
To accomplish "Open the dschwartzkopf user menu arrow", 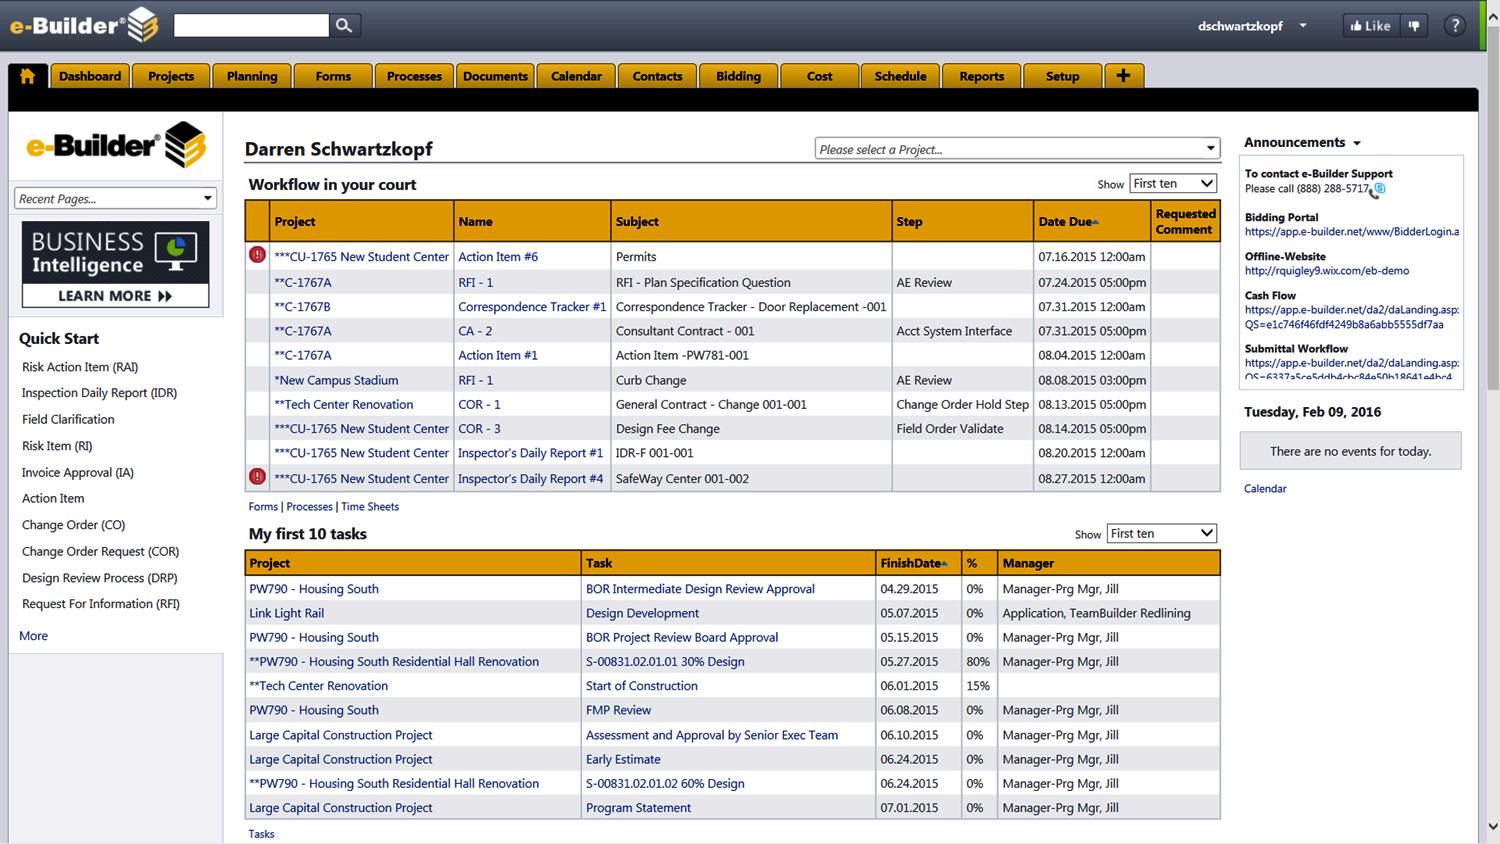I will (1303, 26).
